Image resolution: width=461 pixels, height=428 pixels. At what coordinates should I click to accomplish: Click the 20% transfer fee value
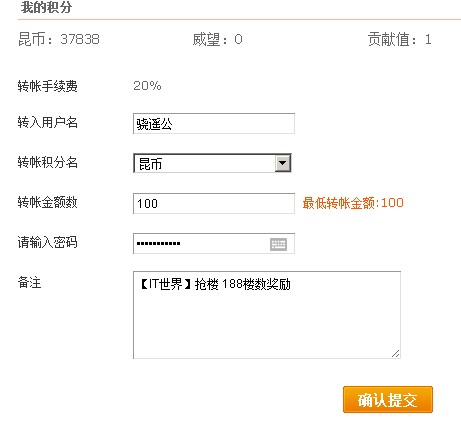[x=147, y=86]
